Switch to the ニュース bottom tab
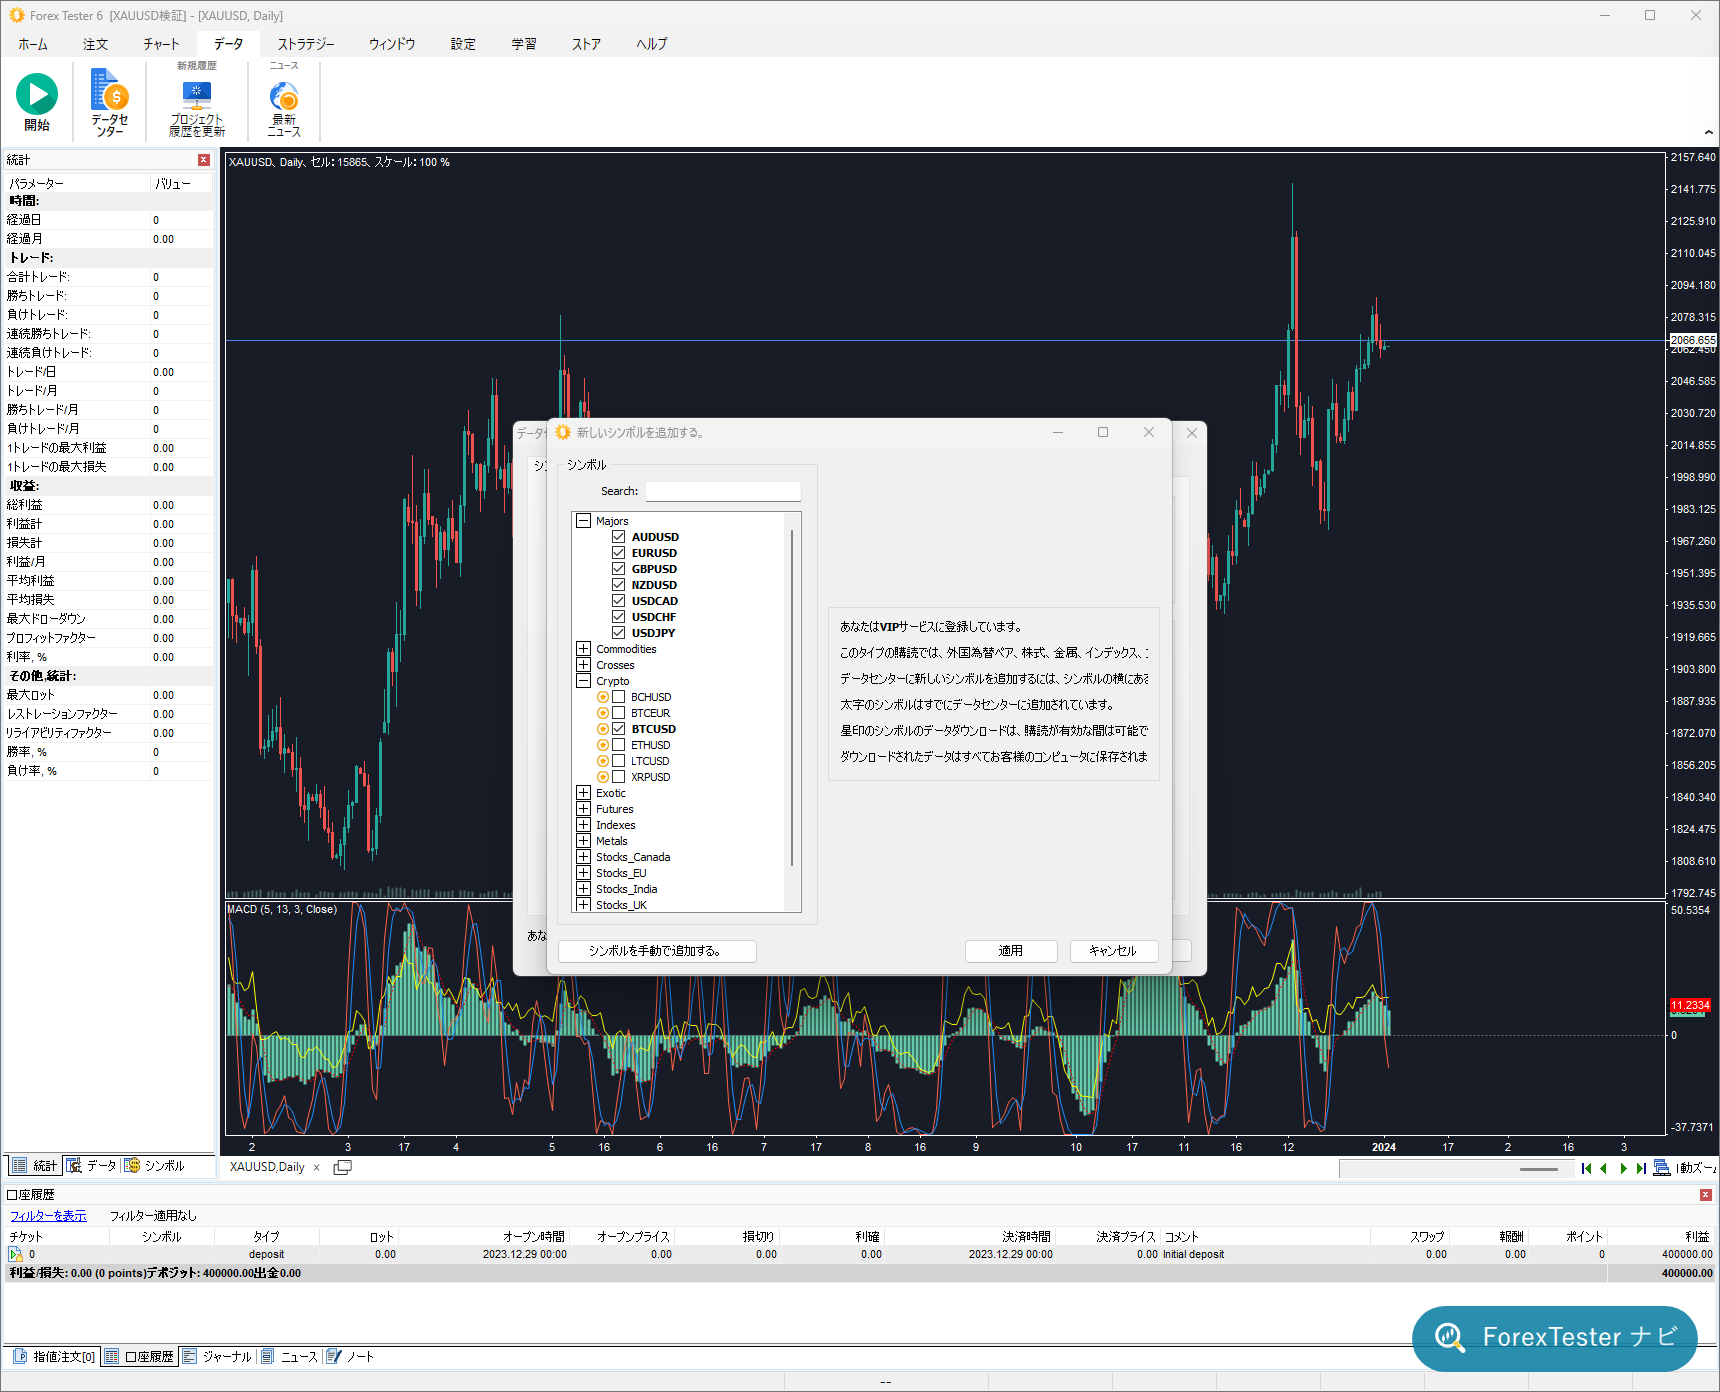Image resolution: width=1720 pixels, height=1392 pixels. (x=290, y=1357)
